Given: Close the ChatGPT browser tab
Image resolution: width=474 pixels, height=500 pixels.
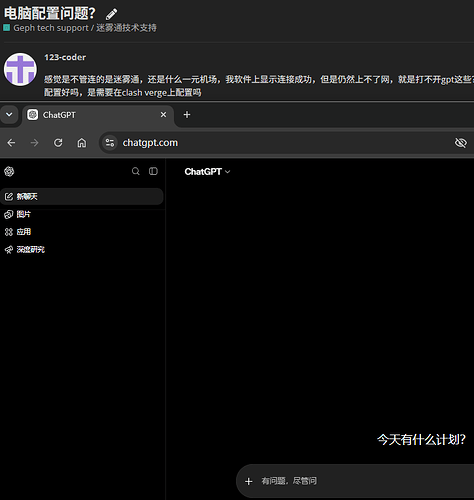Looking at the screenshot, I should tap(163, 115).
